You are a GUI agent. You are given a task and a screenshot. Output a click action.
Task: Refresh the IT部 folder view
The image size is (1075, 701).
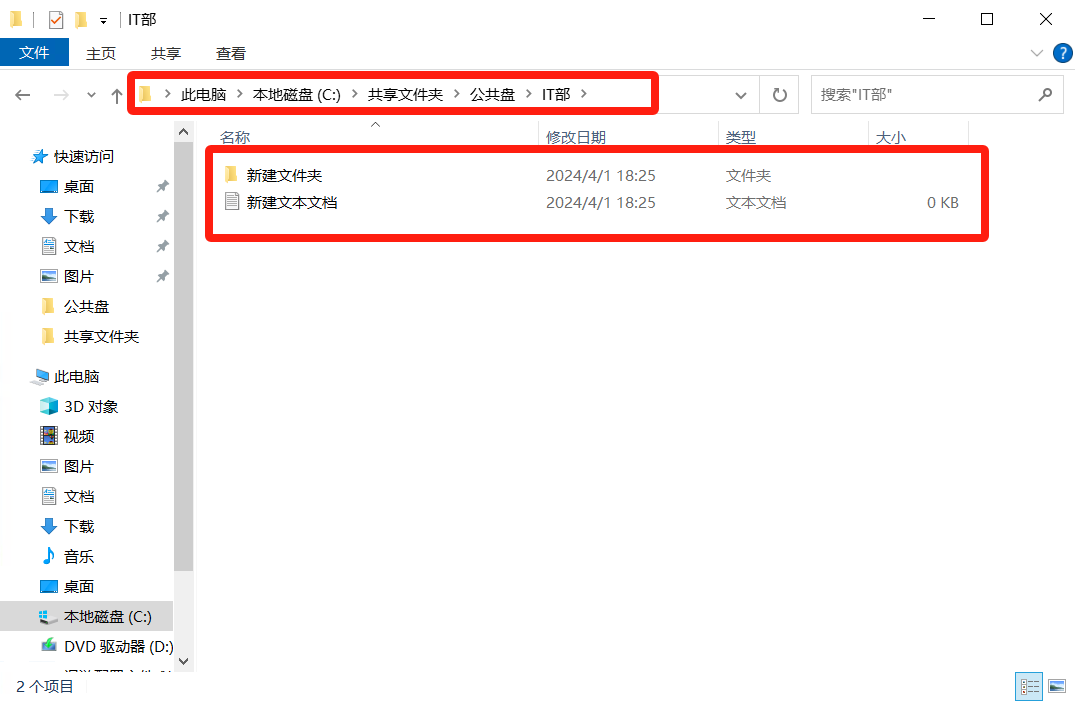[x=779, y=95]
